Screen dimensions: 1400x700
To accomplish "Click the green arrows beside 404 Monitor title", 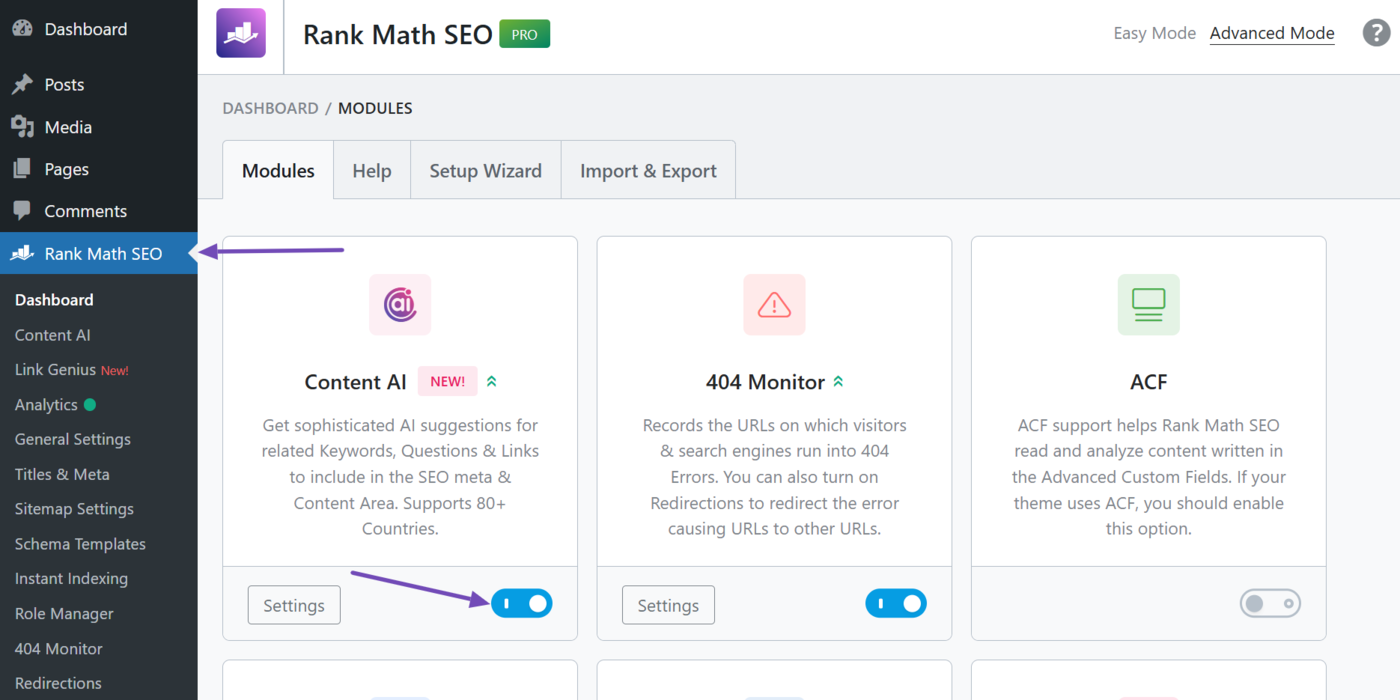I will [838, 381].
